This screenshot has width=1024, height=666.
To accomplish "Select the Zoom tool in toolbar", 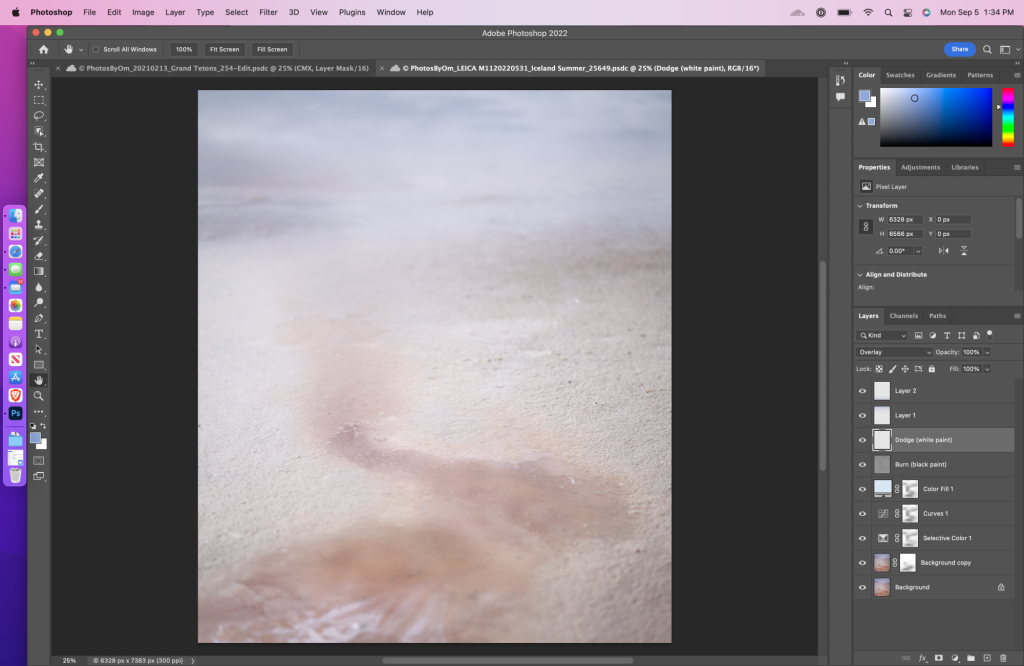I will point(39,396).
